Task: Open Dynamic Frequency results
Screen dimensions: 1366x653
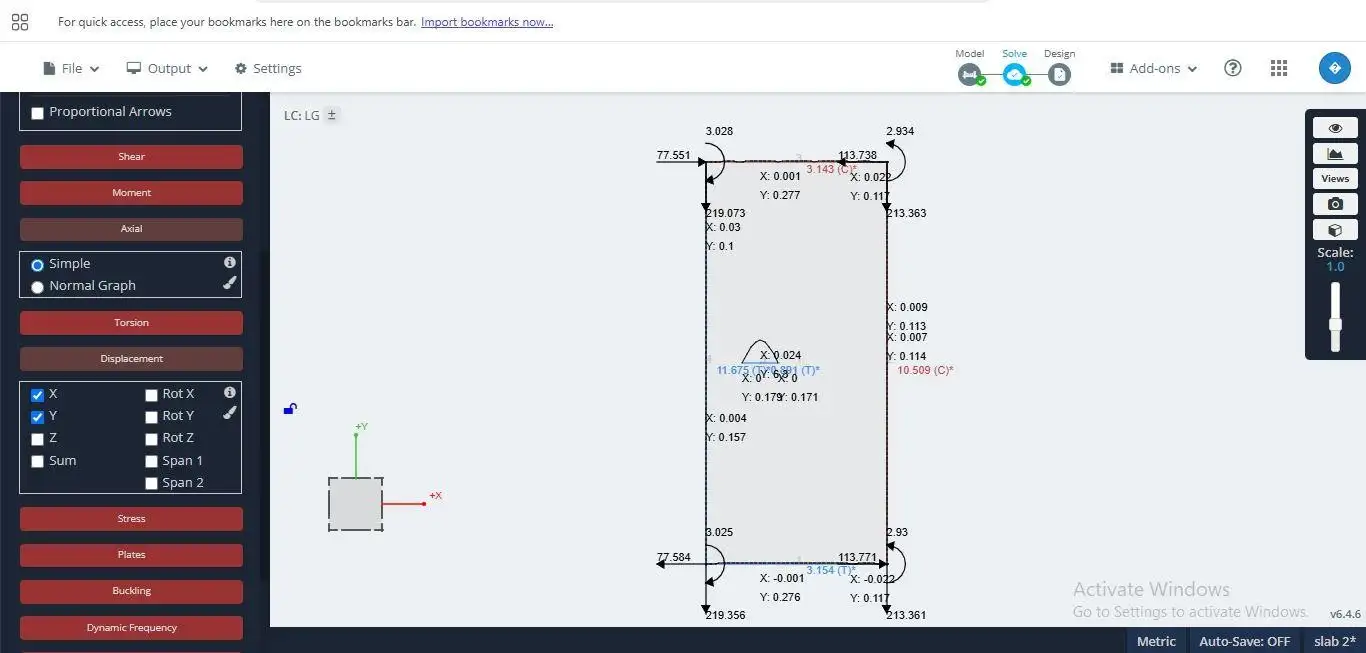Action: [x=131, y=628]
